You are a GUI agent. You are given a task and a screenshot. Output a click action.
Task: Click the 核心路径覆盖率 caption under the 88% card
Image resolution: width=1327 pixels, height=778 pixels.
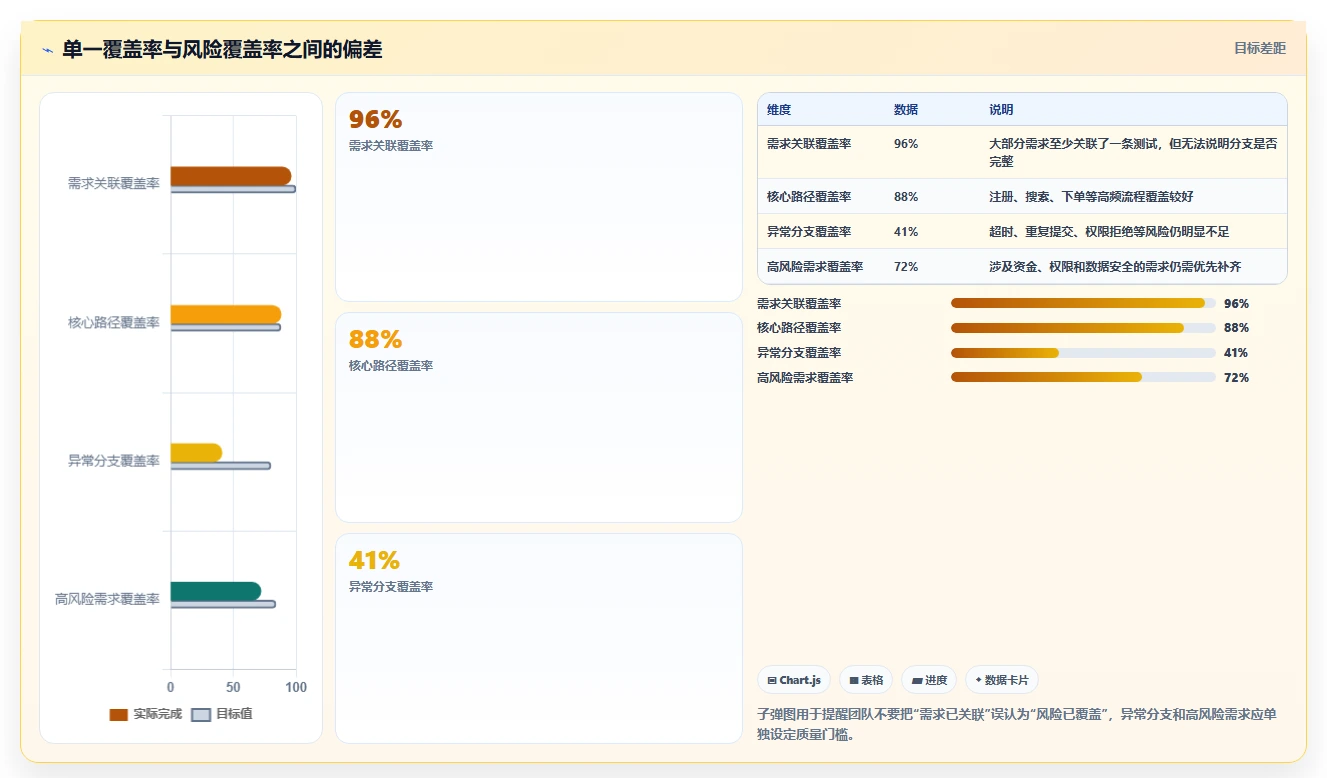[x=391, y=366]
